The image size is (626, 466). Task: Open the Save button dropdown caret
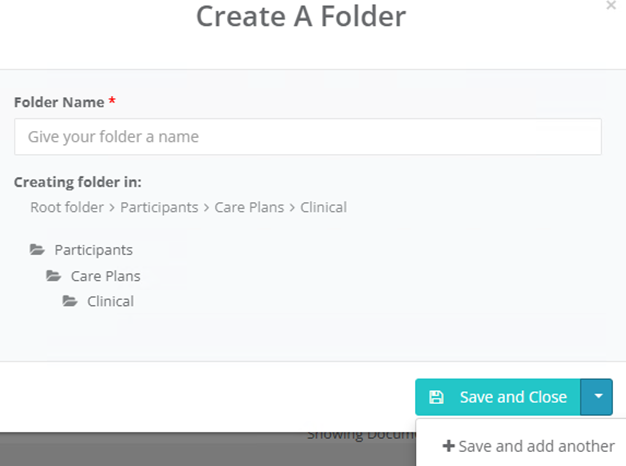(x=597, y=397)
